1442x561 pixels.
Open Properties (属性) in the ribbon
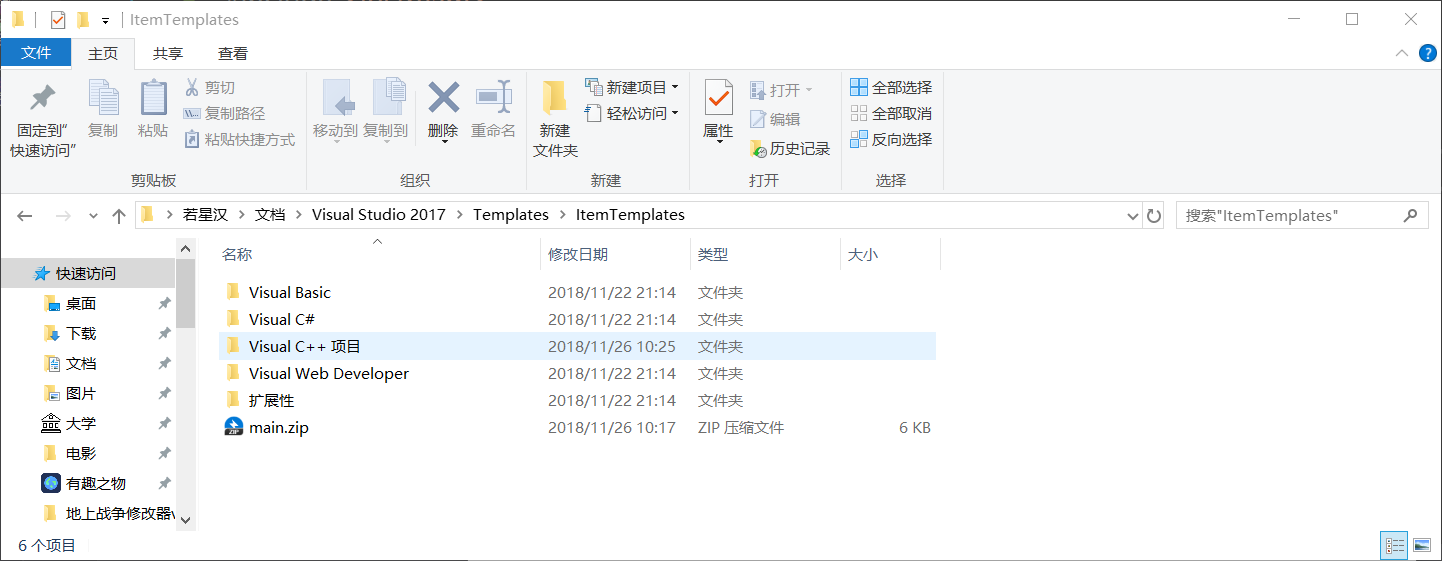[x=718, y=98]
